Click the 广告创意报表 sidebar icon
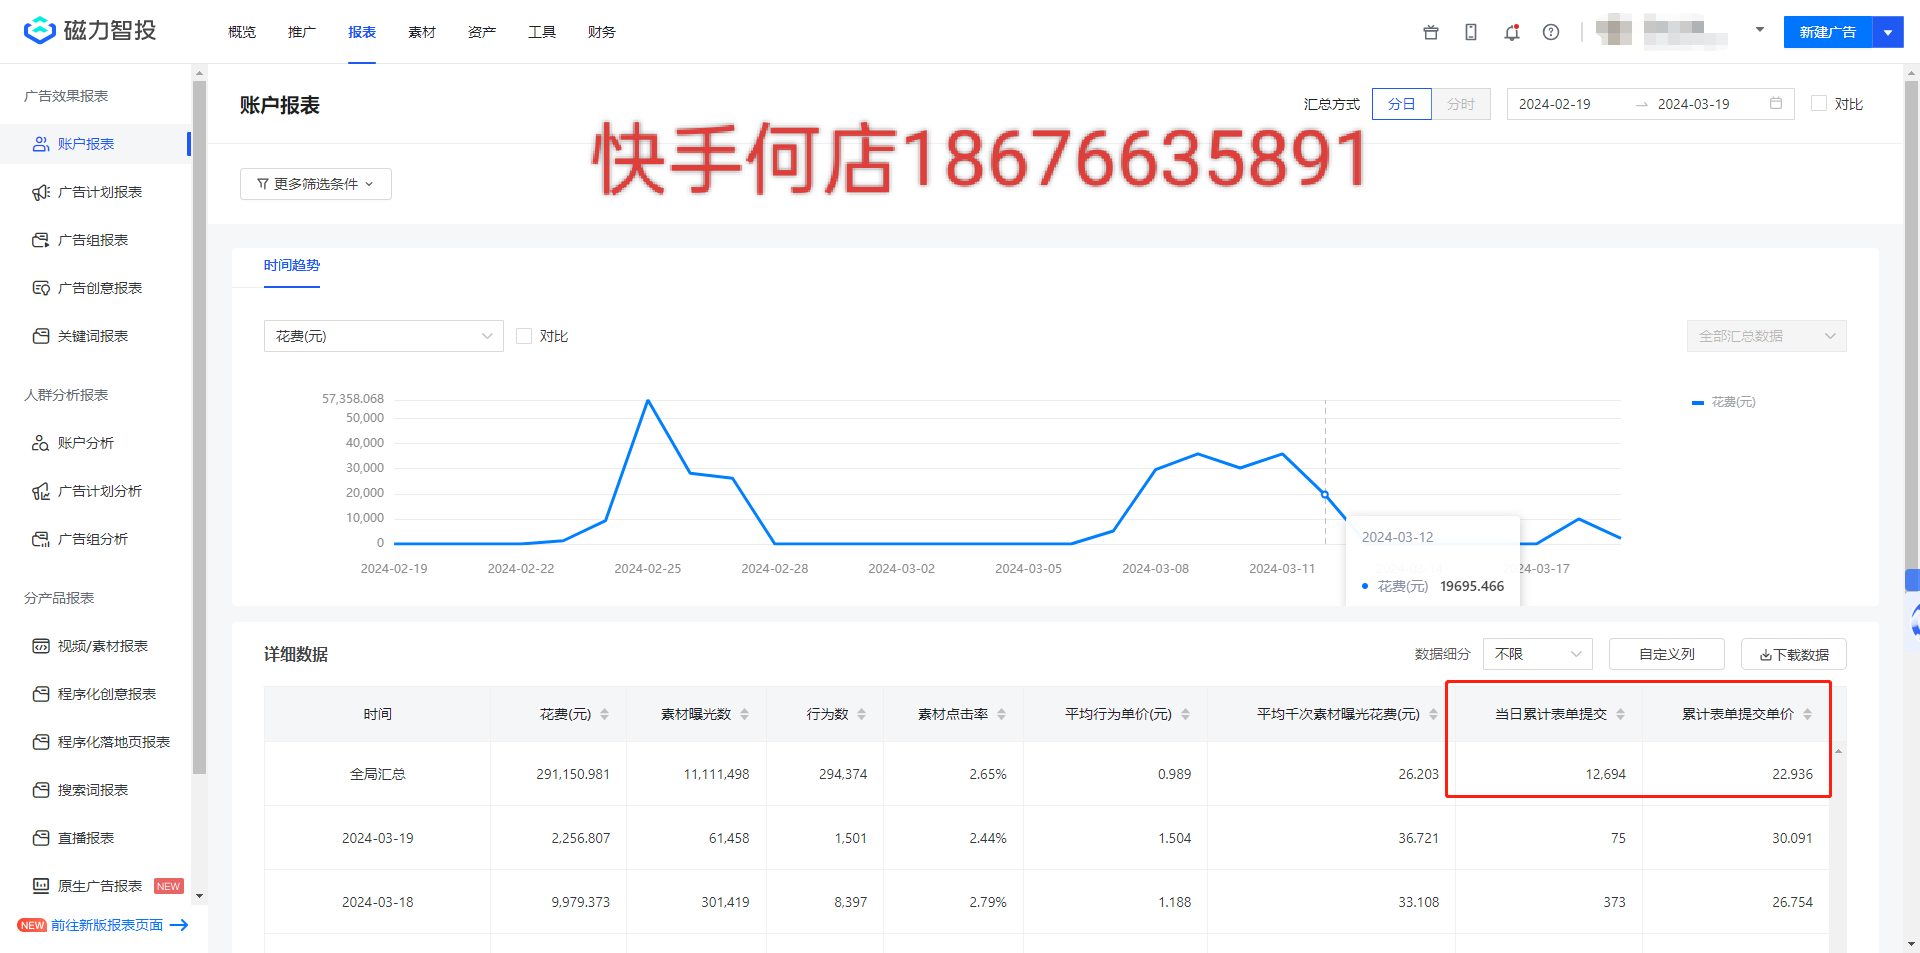 coord(41,288)
